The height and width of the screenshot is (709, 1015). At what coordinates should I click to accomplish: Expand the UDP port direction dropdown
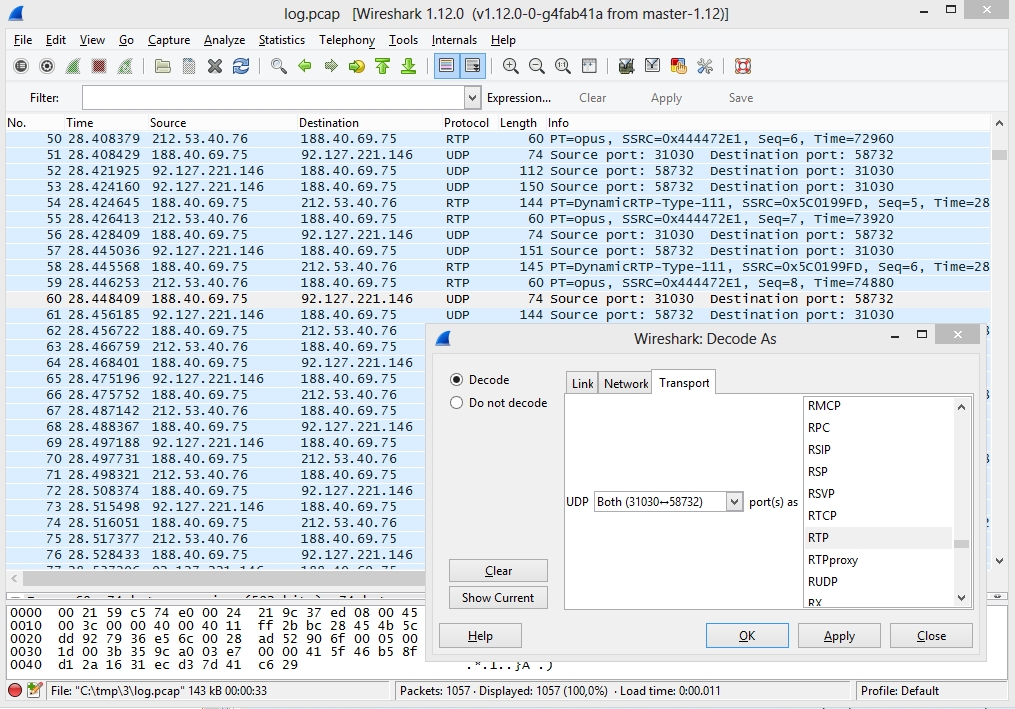tap(735, 501)
